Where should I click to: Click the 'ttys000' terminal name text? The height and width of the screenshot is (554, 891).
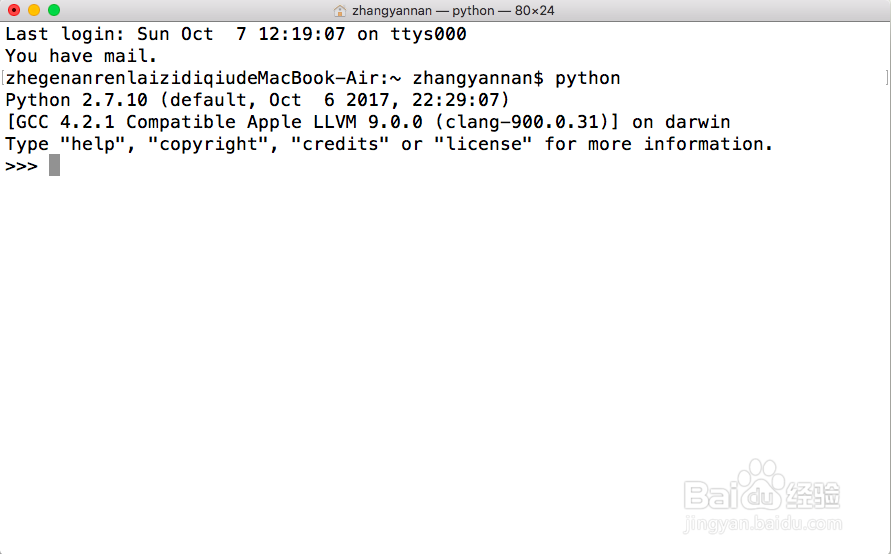(x=428, y=34)
